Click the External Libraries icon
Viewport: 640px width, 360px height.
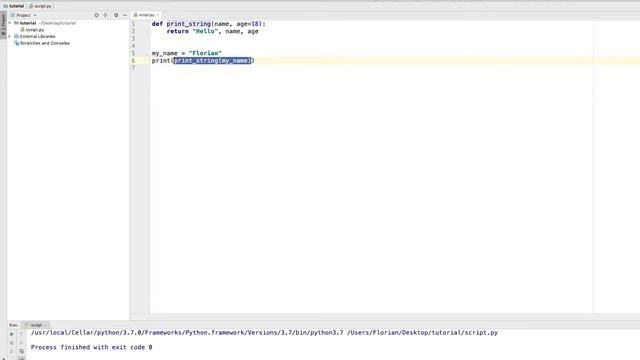(16, 36)
